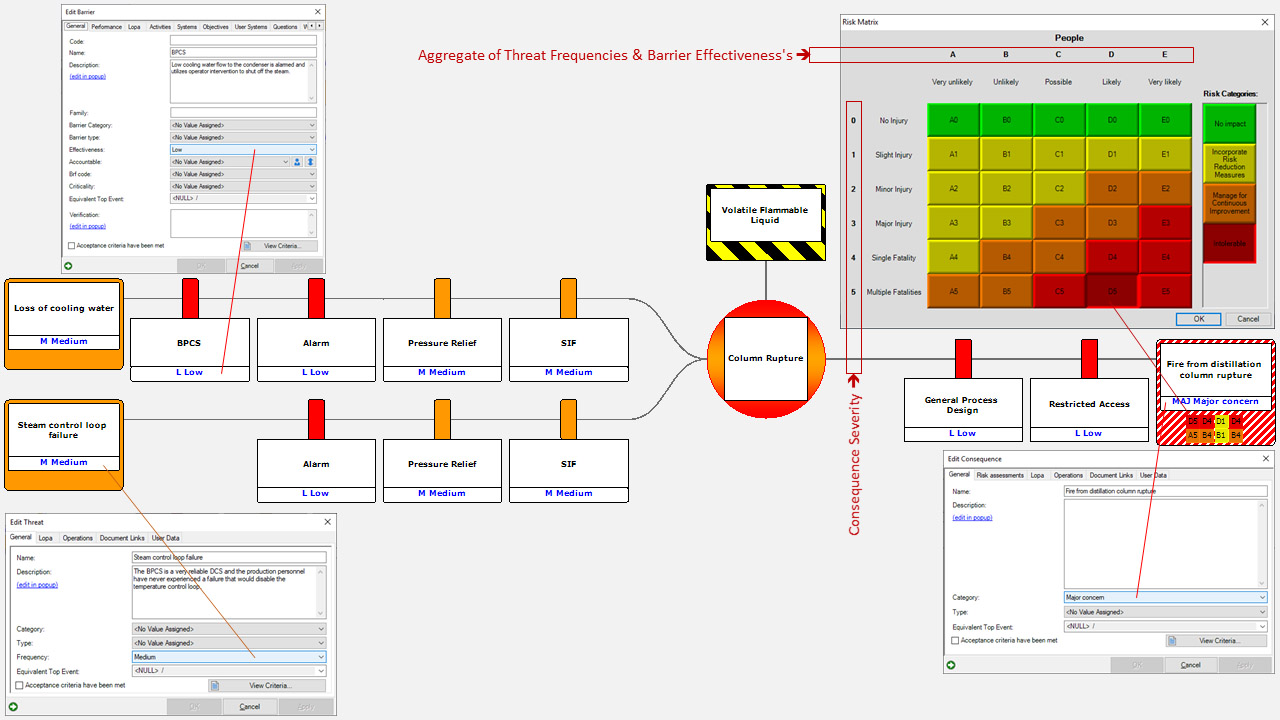The image size is (1280, 720).
Task: Check Acceptance criteria box in Edit Consequence
Action: pos(956,640)
